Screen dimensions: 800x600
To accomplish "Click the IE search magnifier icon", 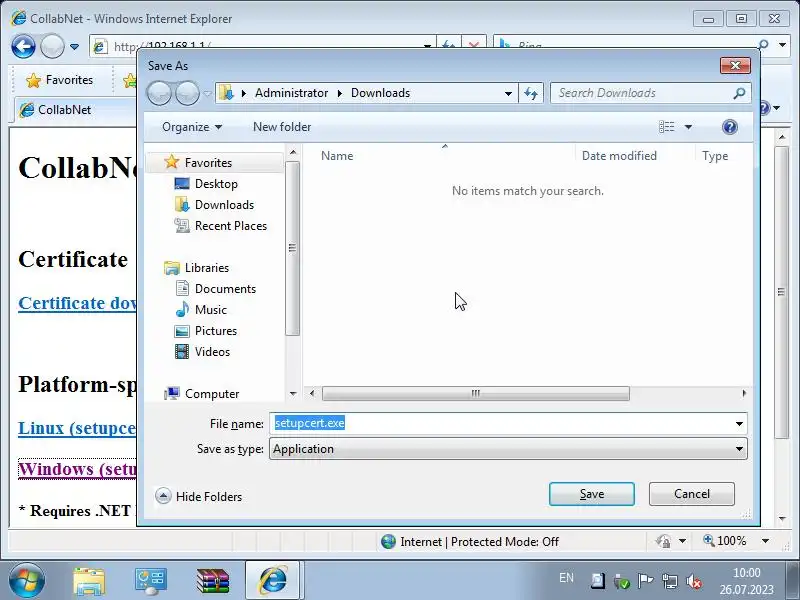I will [x=763, y=45].
